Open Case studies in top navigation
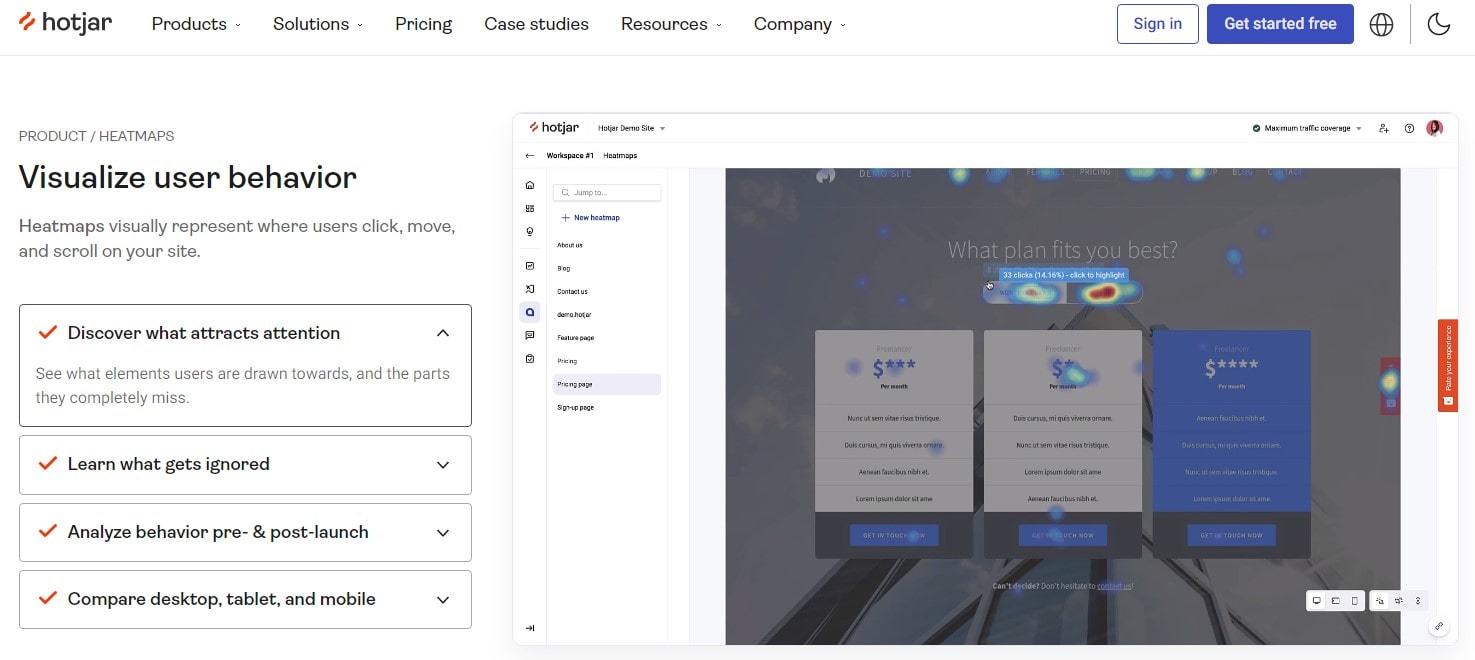This screenshot has height=660, width=1475. [x=536, y=24]
